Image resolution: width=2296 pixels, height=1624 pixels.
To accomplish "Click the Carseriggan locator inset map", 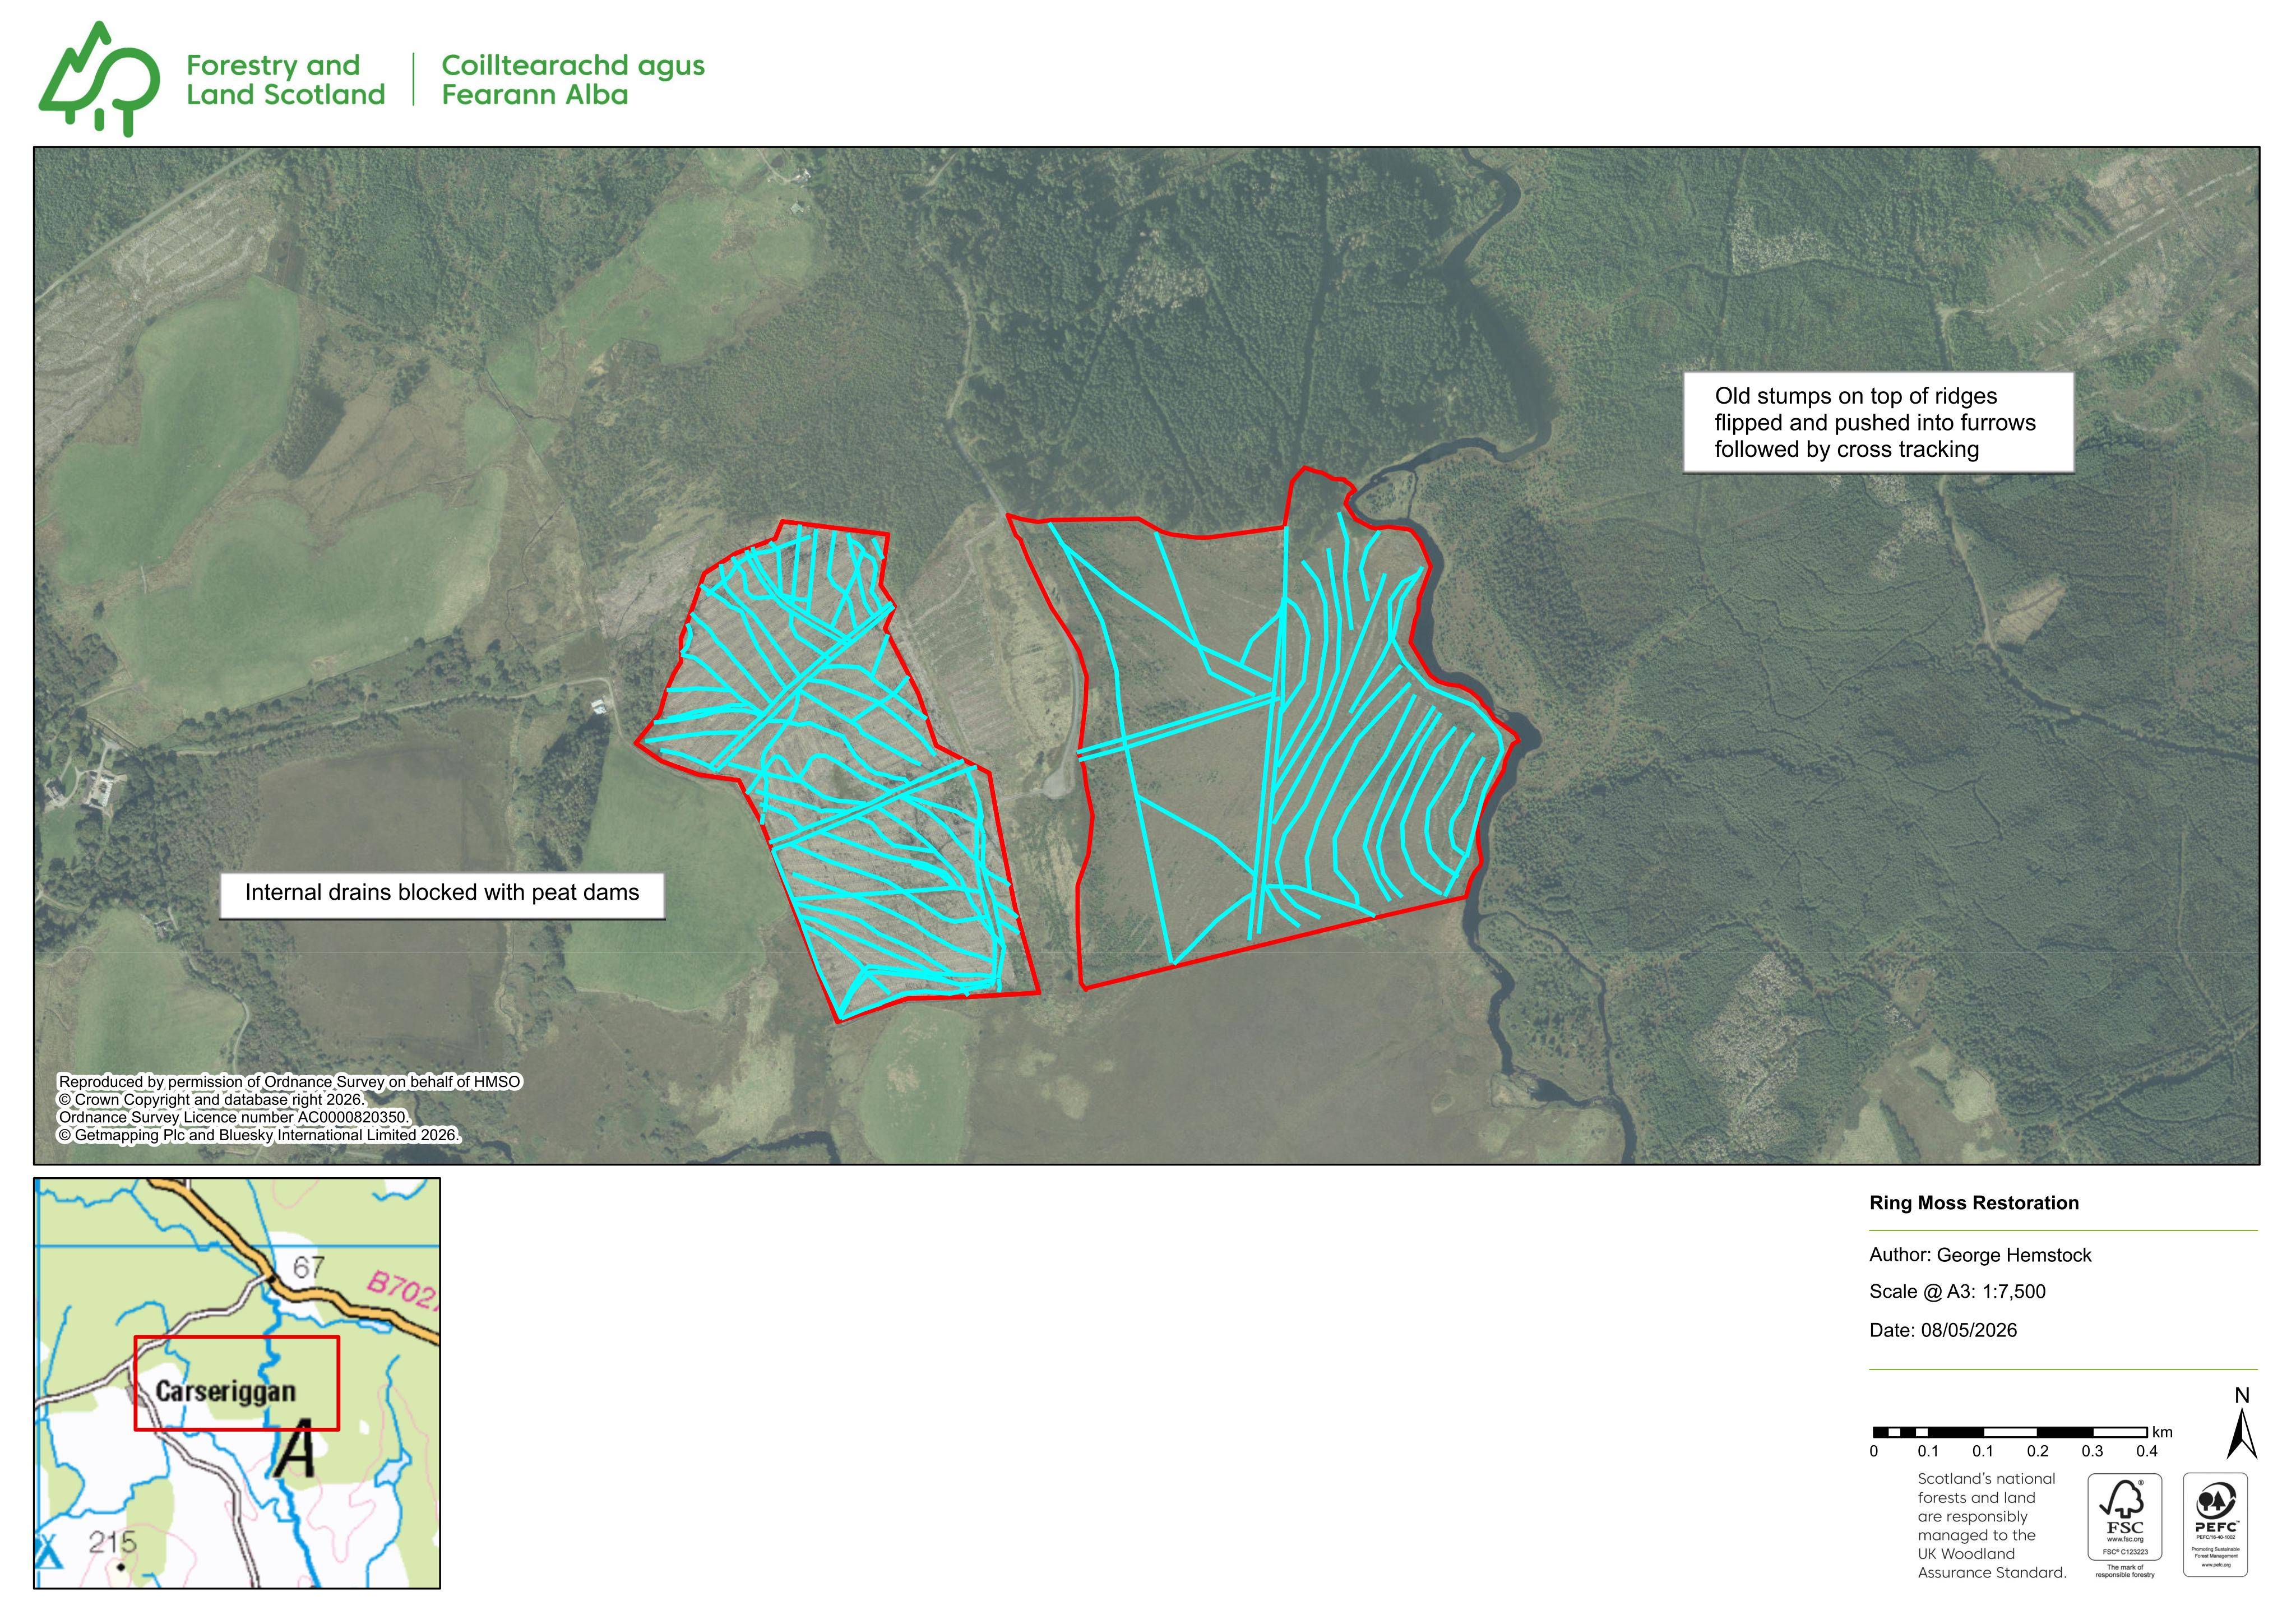I will (237, 1382).
